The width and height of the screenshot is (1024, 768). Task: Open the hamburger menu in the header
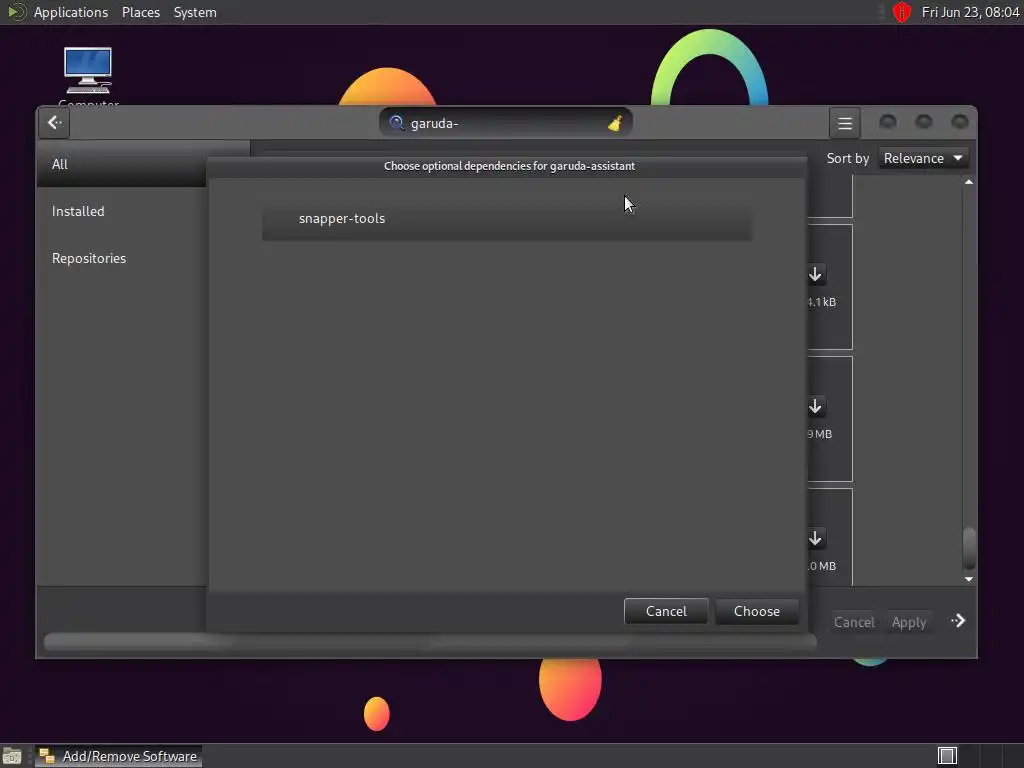[844, 123]
